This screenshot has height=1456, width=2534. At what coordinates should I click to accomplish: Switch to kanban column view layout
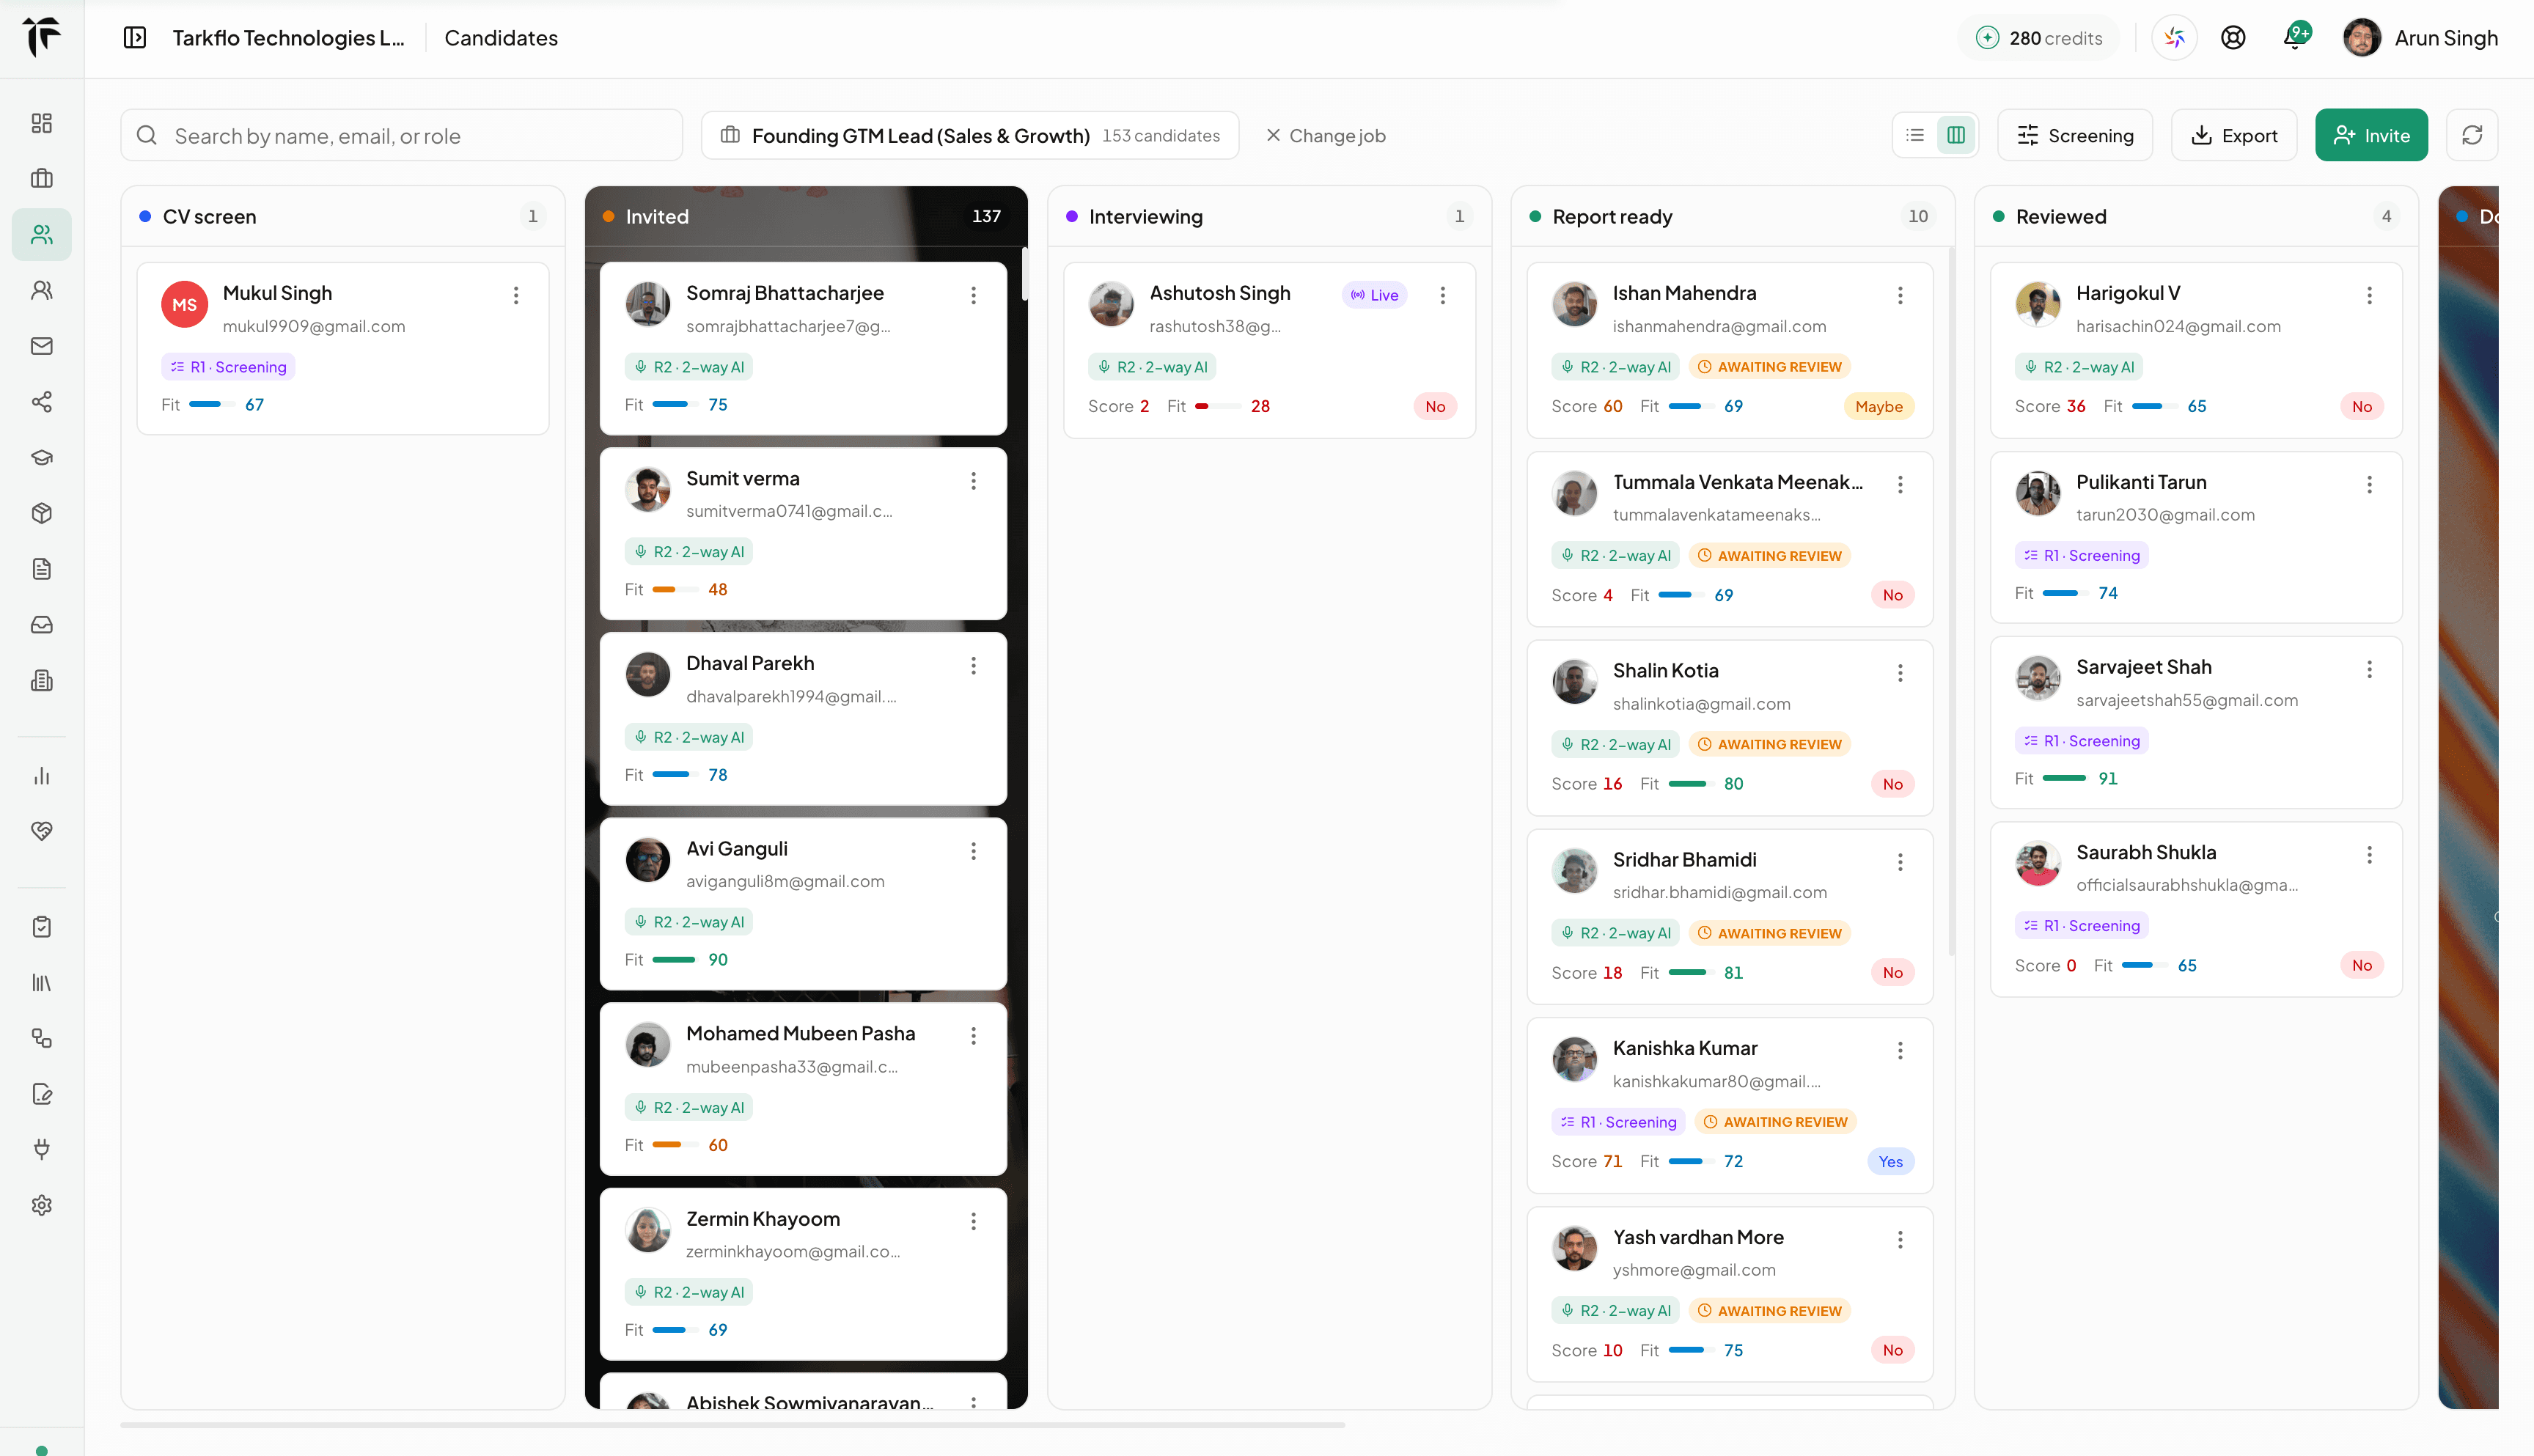(1956, 135)
